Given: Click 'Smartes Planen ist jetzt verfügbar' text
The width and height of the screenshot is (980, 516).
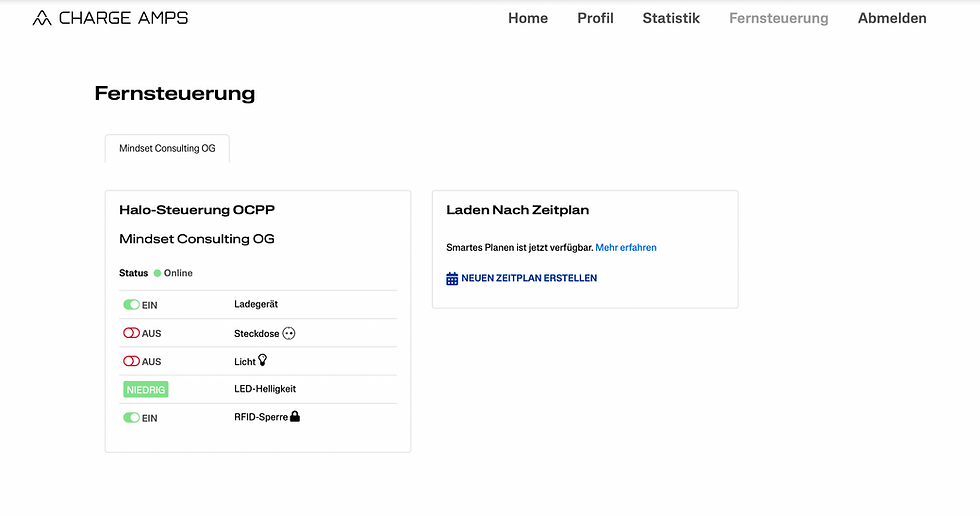Looking at the screenshot, I should click(x=519, y=247).
